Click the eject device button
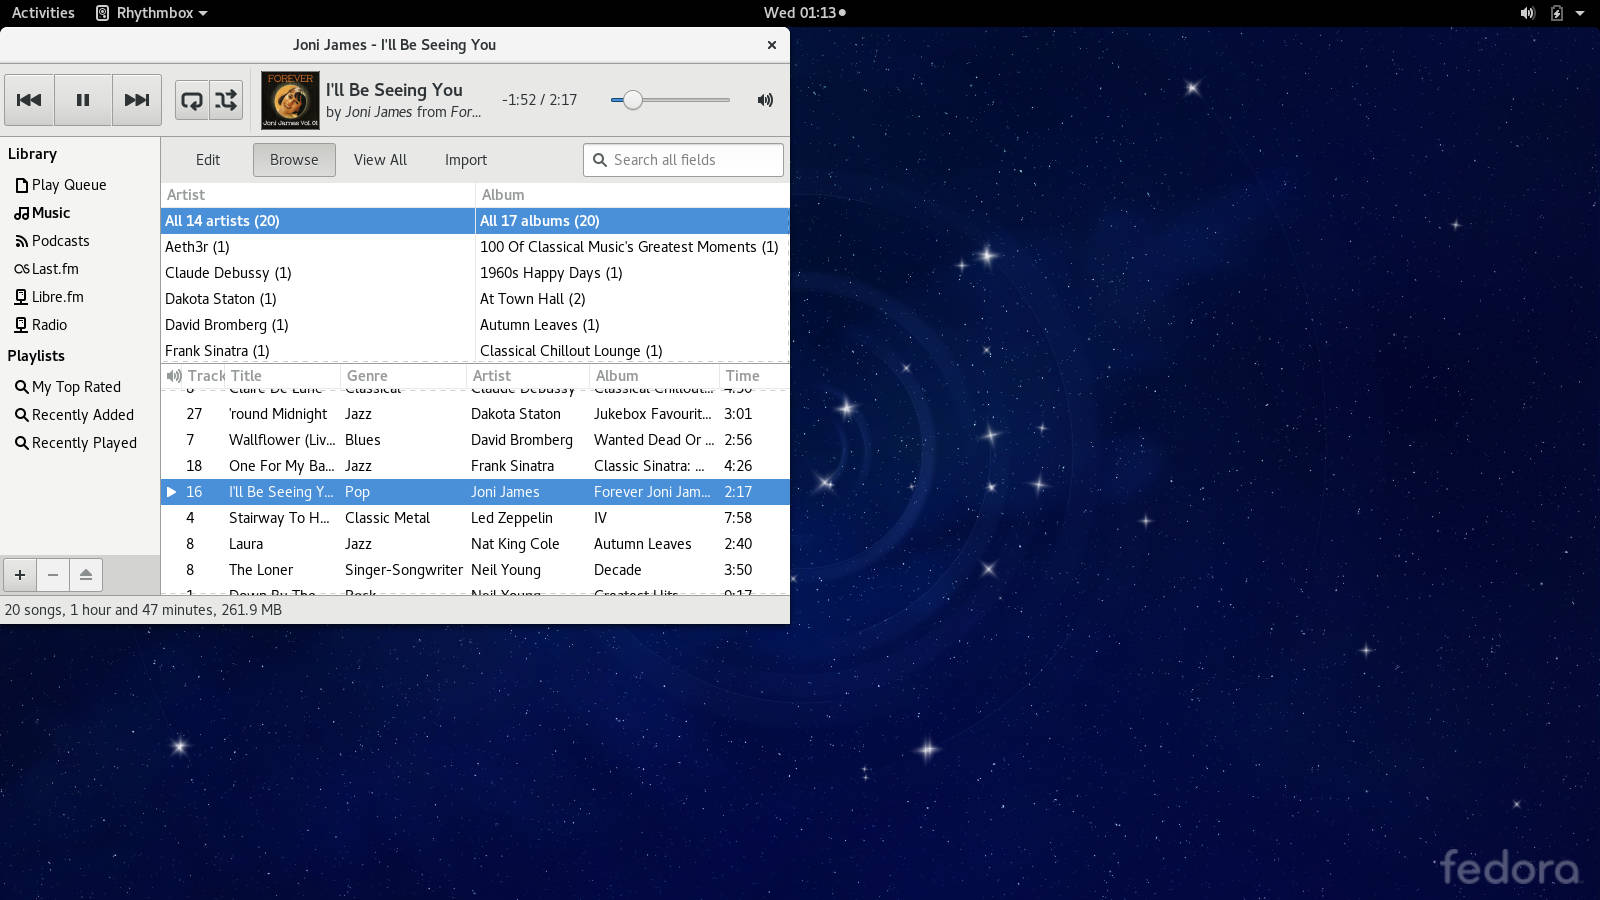 tap(86, 575)
